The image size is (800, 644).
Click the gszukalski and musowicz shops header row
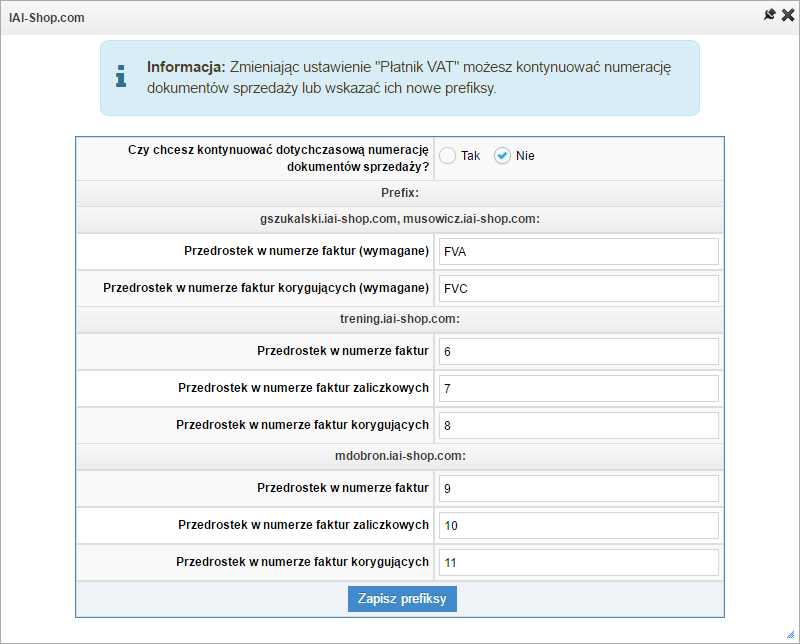[x=400, y=219]
